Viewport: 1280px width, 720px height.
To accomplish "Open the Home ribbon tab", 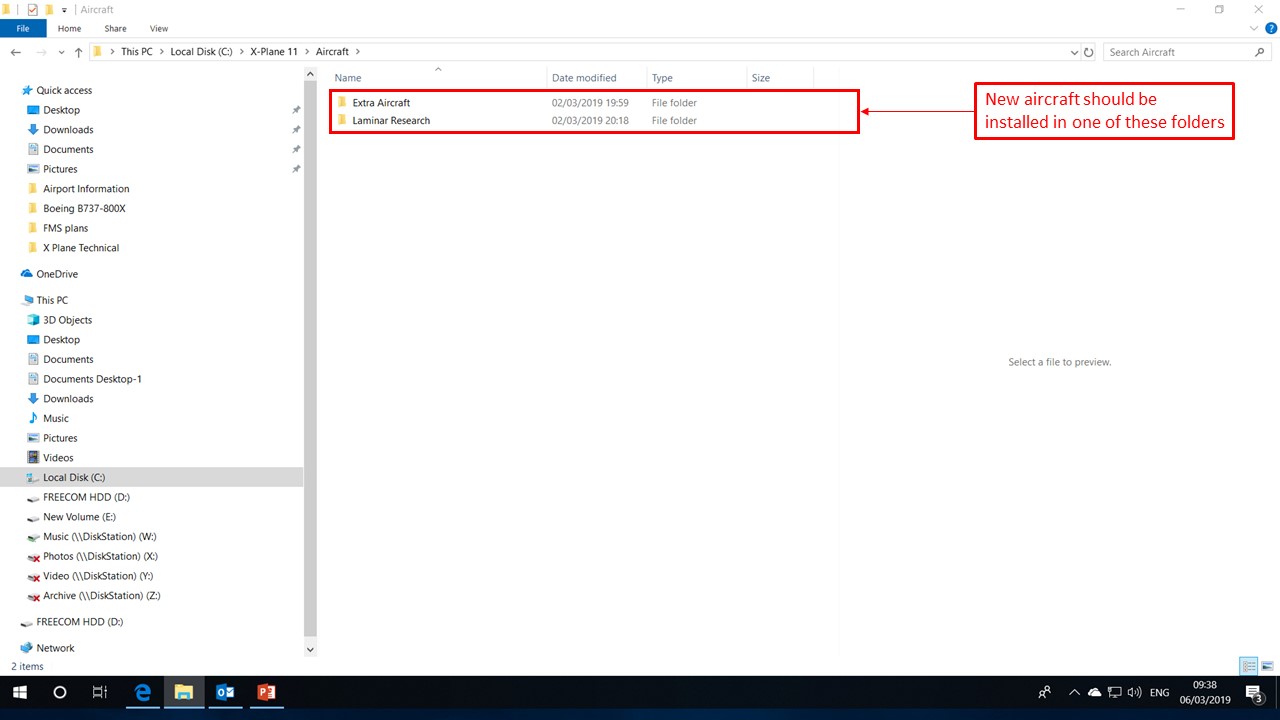I will coord(69,29).
